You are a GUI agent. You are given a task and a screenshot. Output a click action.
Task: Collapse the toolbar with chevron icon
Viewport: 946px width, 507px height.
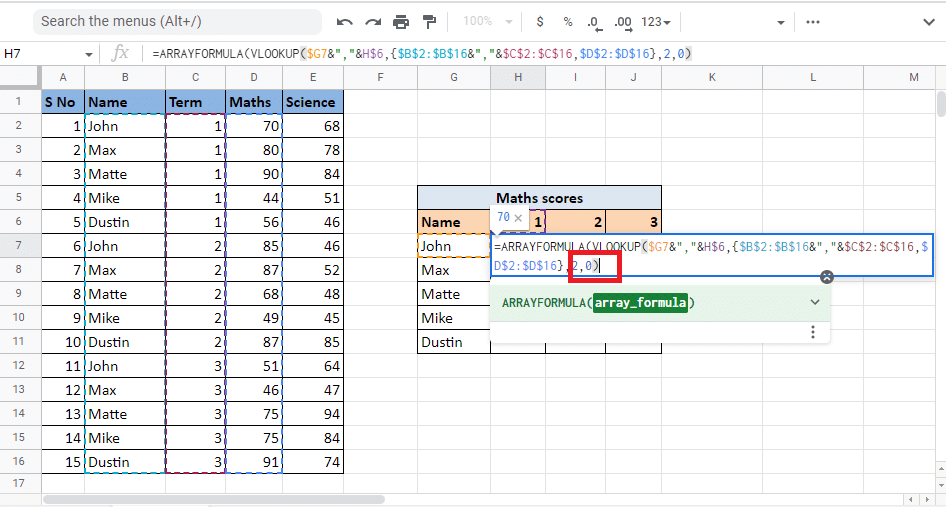929,22
